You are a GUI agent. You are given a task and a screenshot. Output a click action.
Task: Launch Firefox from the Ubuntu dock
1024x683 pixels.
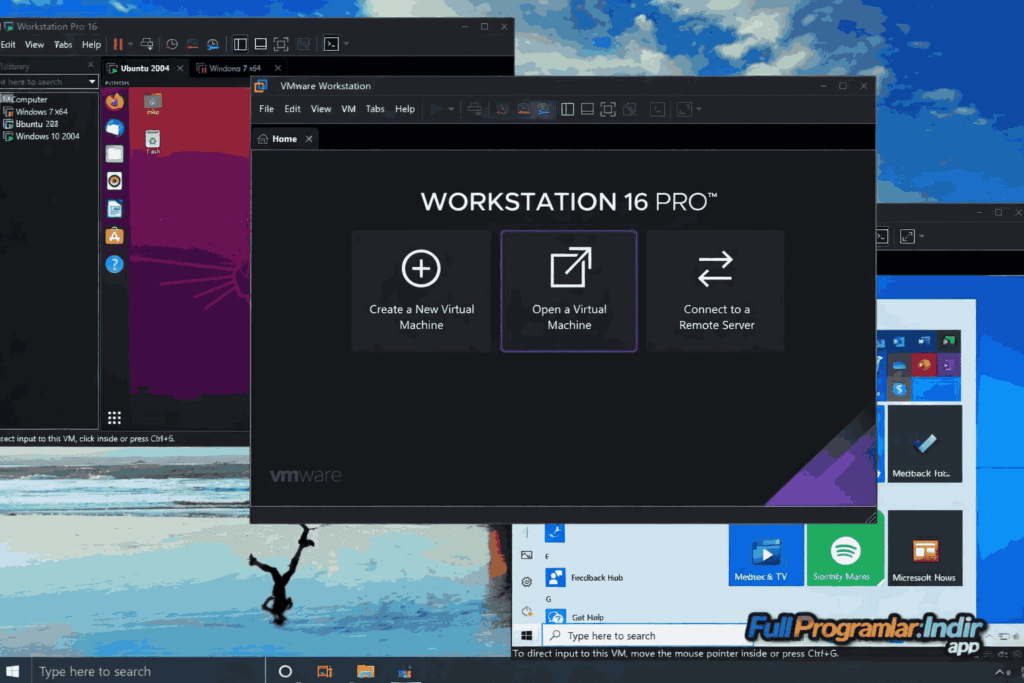click(x=113, y=102)
